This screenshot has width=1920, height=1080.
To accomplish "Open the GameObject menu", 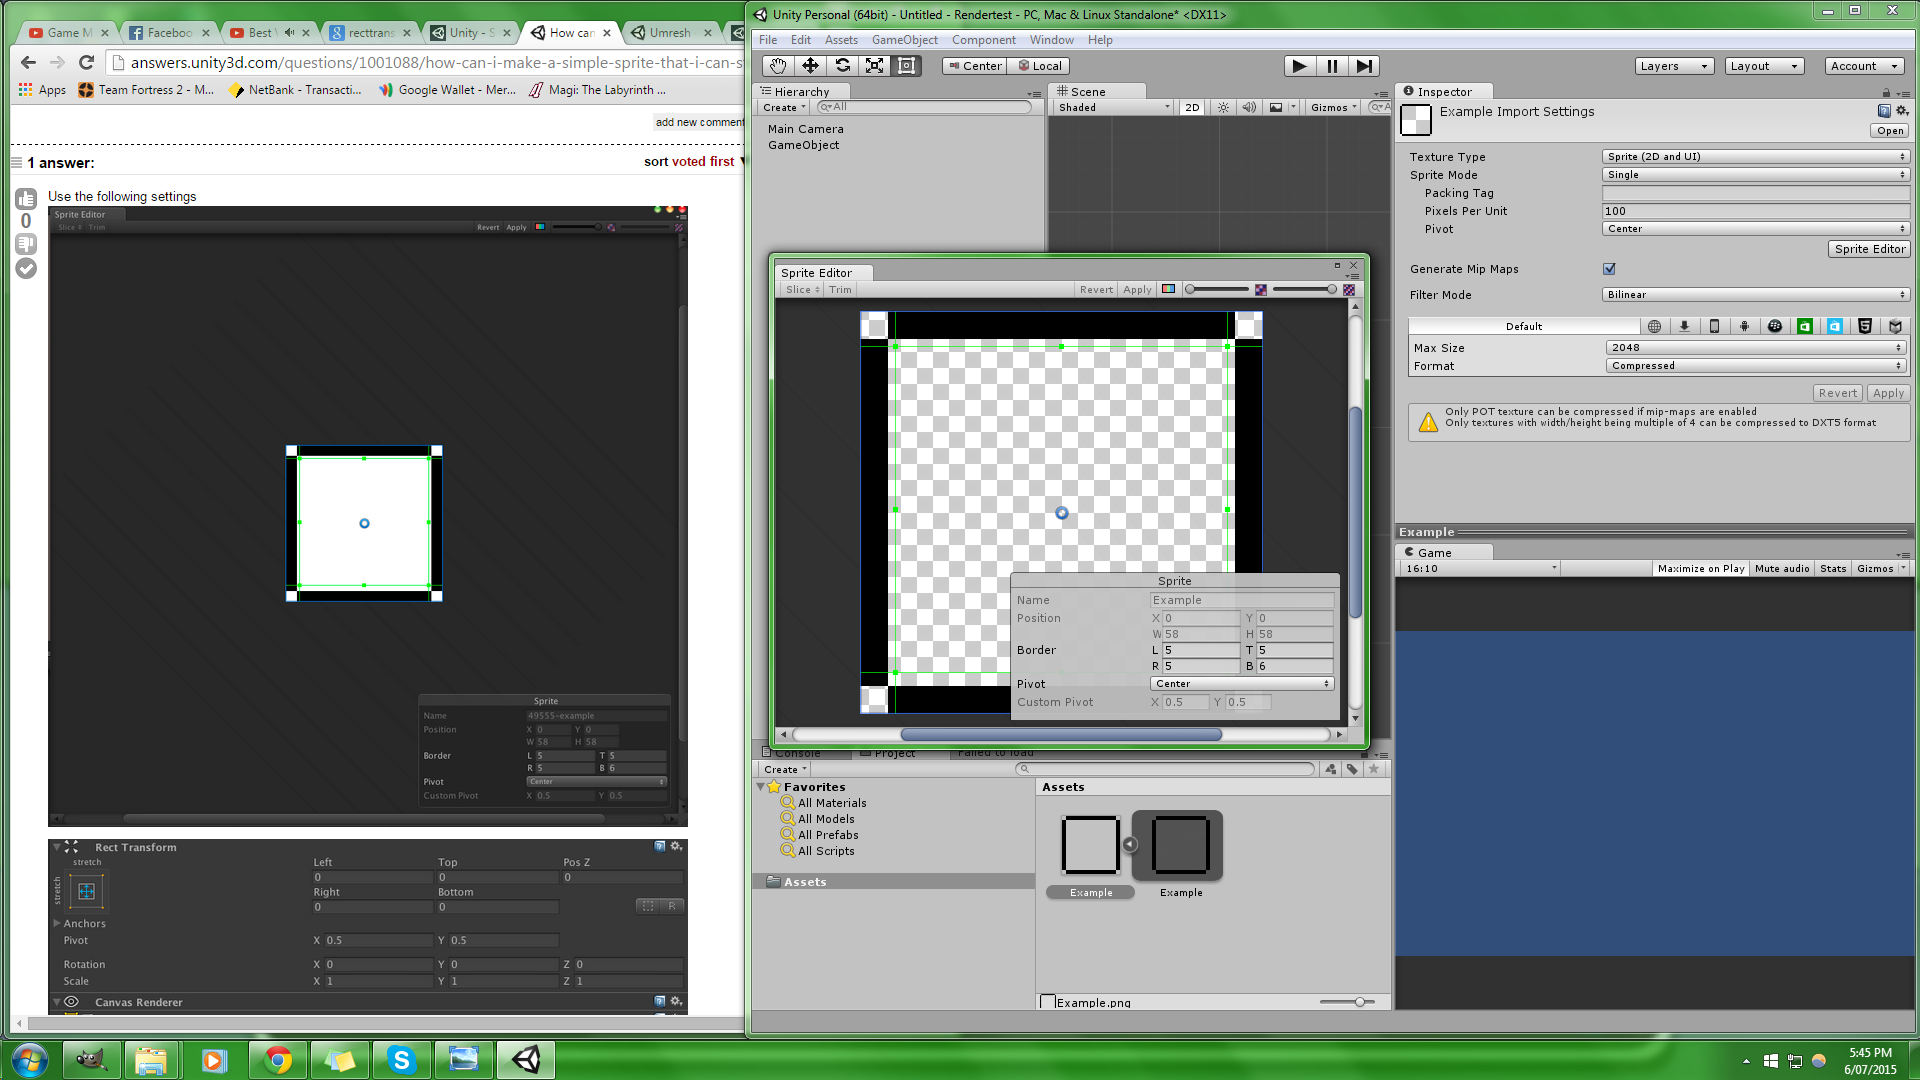I will (904, 40).
